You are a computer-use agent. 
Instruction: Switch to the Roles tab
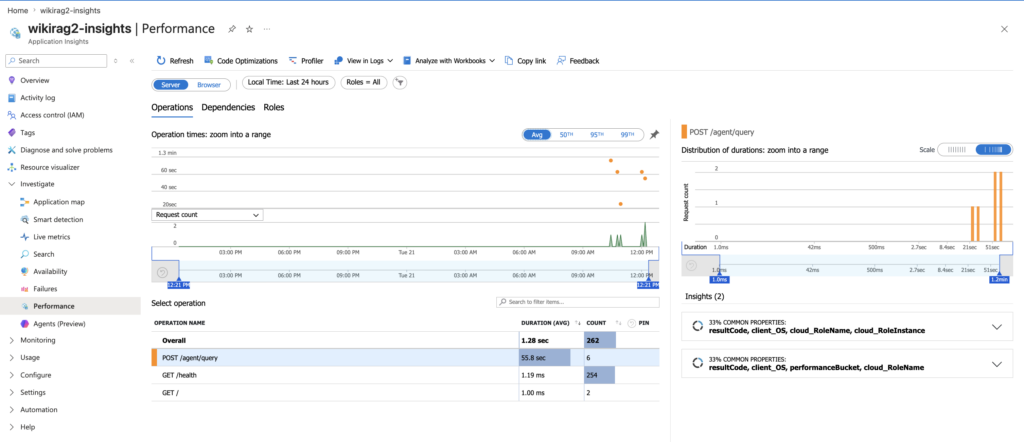(274, 107)
